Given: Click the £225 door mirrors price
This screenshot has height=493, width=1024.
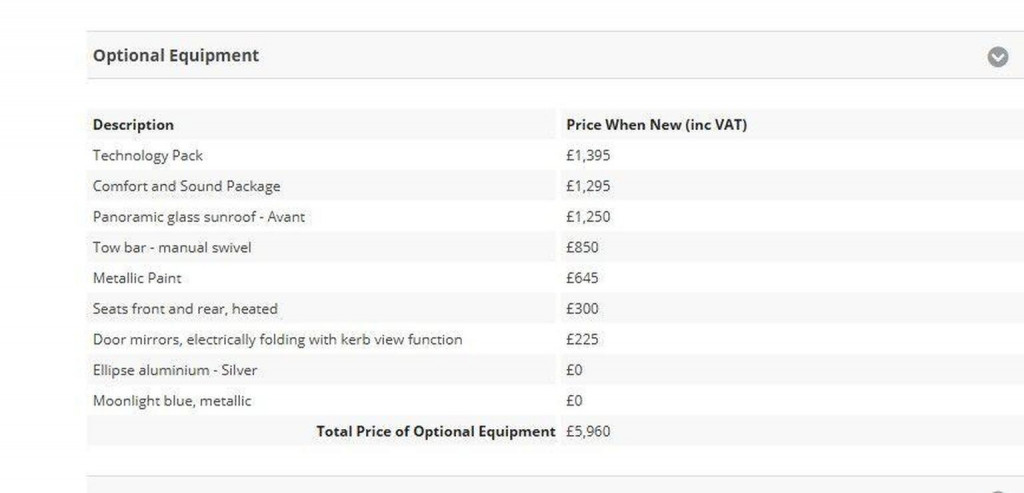Looking at the screenshot, I should [x=582, y=340].
